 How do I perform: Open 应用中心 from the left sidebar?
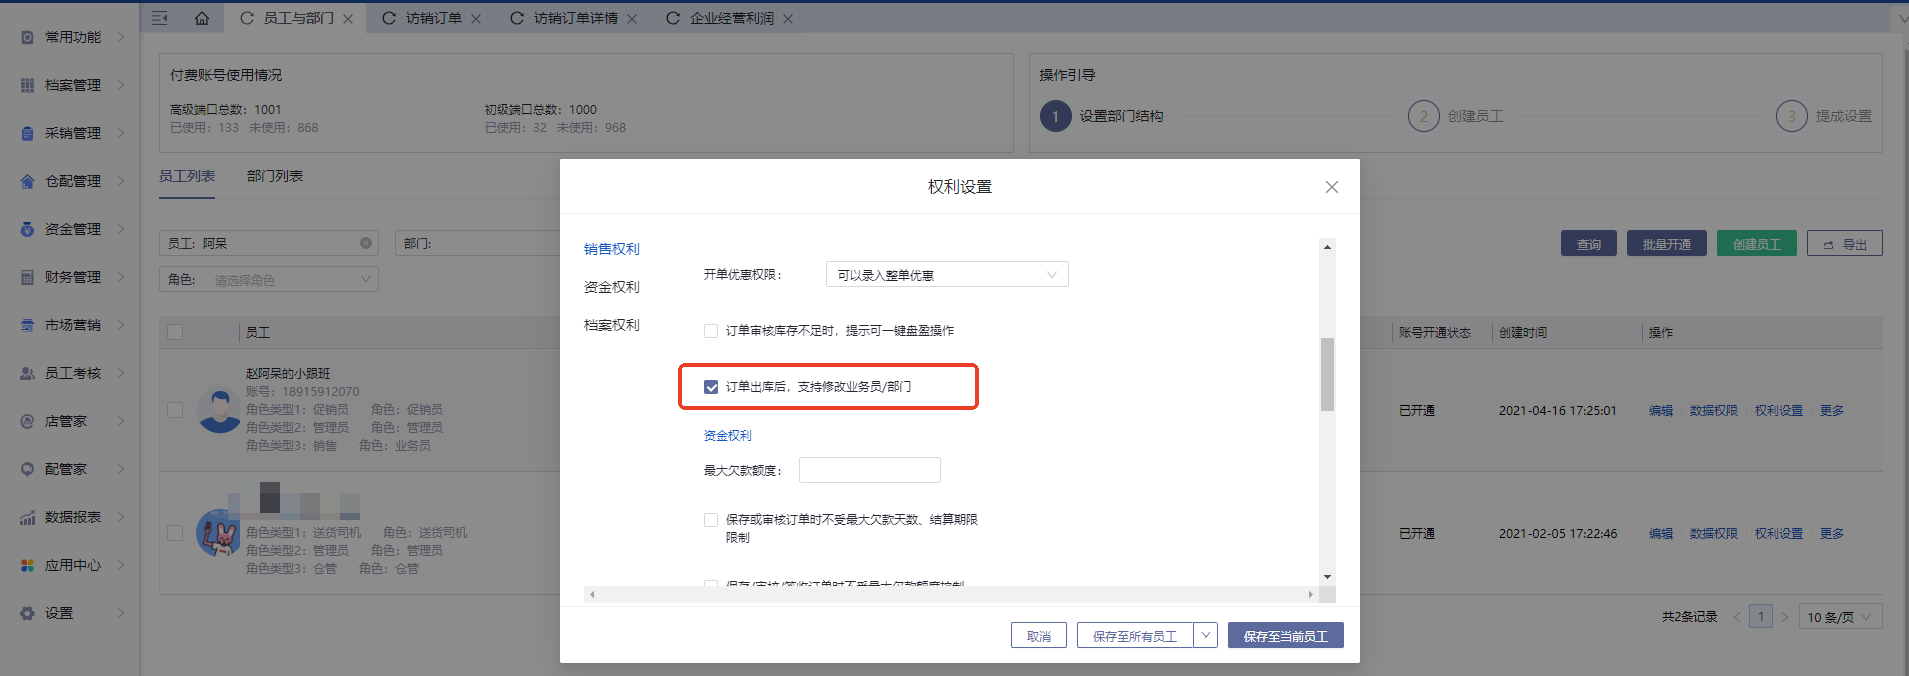coord(72,565)
